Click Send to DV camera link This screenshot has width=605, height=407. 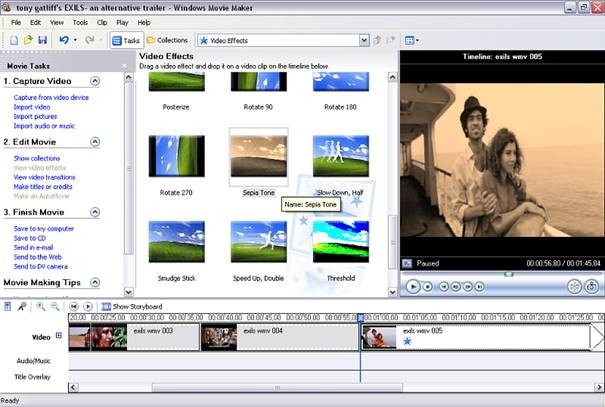click(41, 267)
